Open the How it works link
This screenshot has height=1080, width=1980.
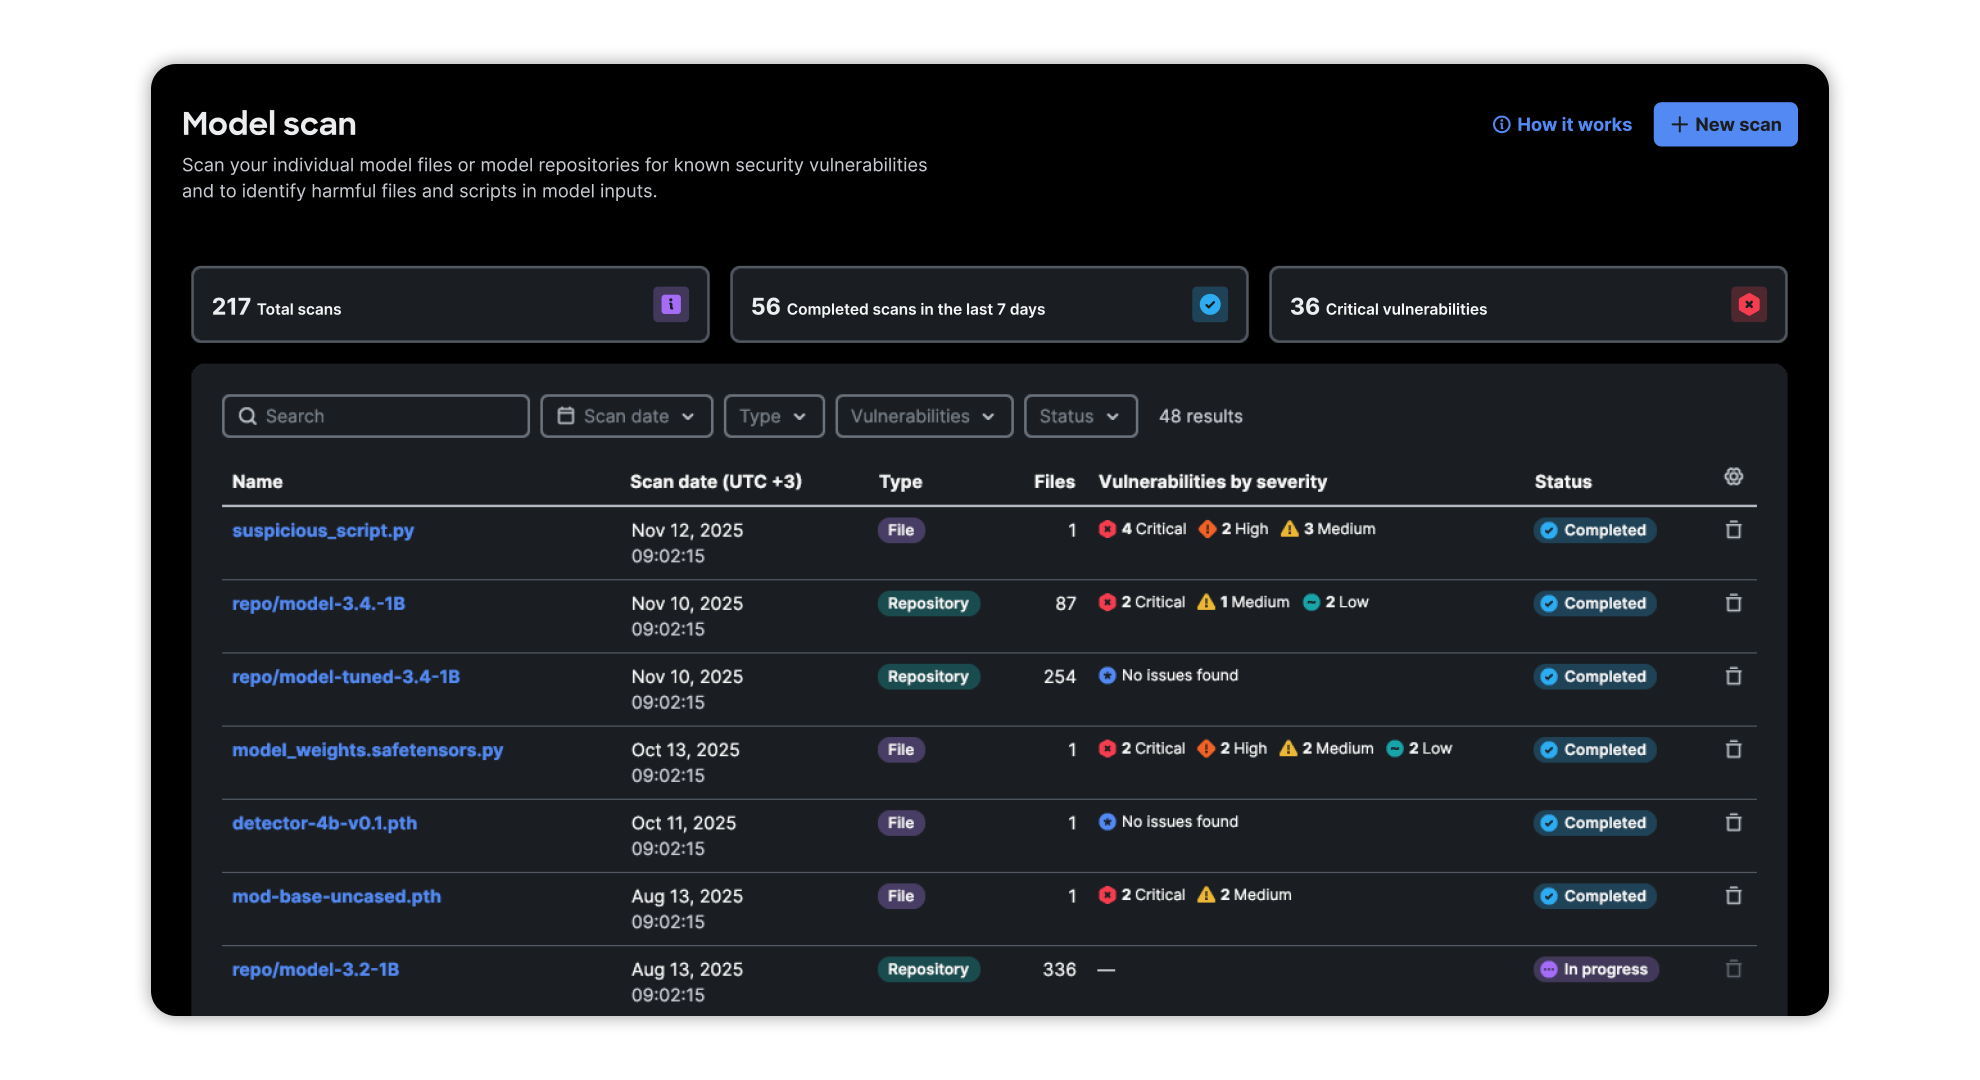1574,124
